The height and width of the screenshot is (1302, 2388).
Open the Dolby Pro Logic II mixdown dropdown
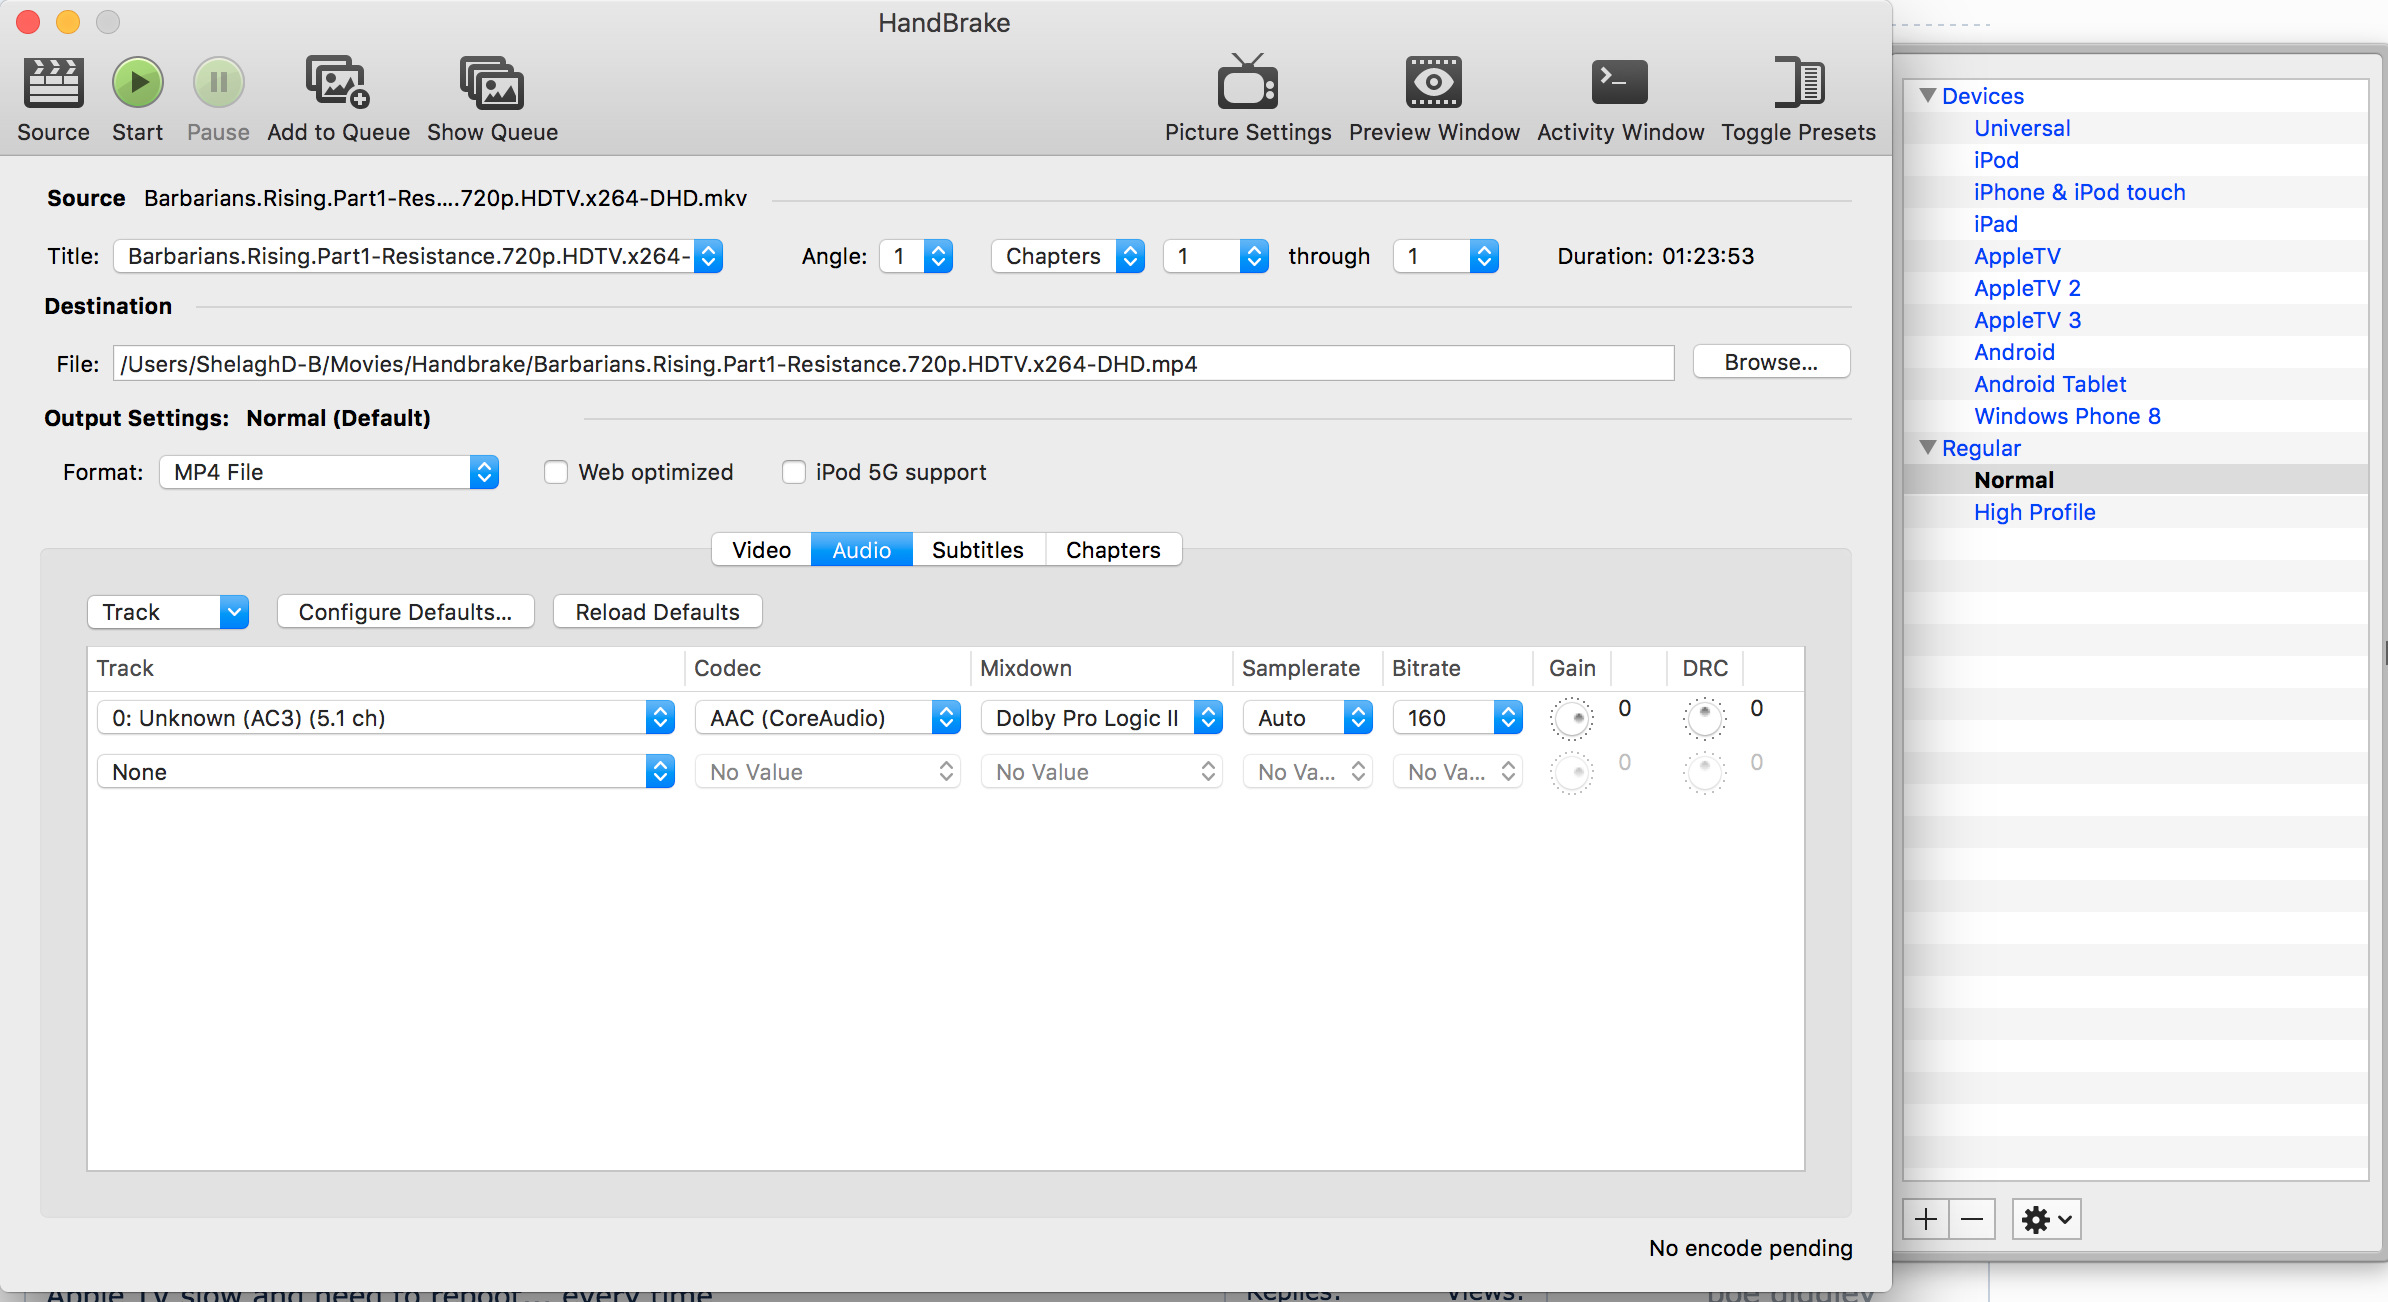click(1101, 718)
